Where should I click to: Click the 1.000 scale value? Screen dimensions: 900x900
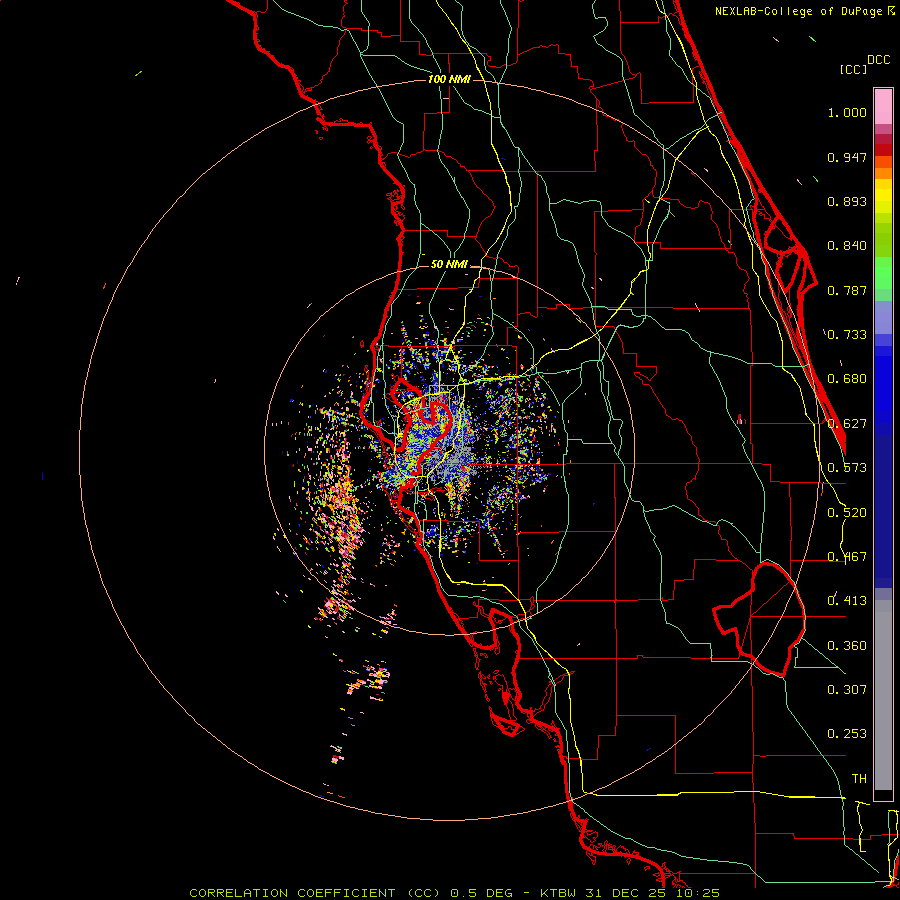coord(847,112)
